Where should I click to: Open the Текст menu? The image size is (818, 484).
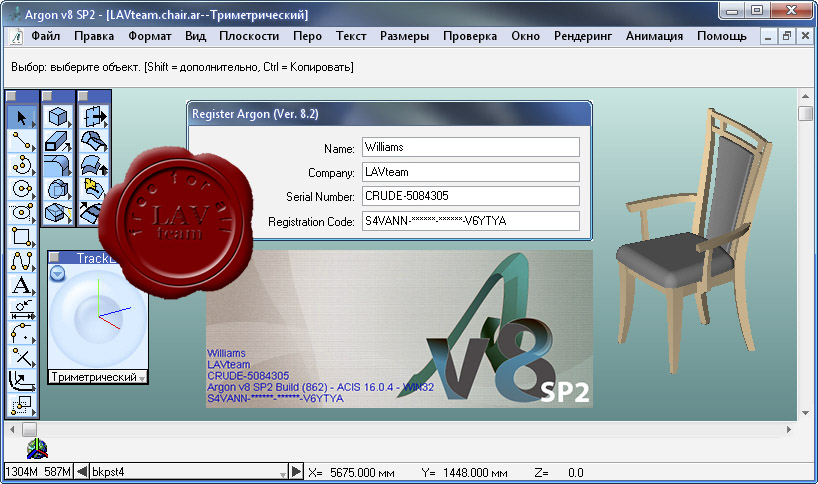(x=351, y=36)
